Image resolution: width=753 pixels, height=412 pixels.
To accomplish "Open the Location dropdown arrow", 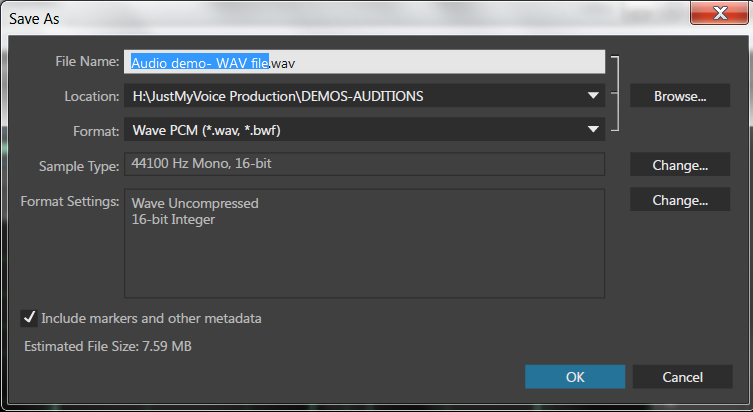I will 593,96.
